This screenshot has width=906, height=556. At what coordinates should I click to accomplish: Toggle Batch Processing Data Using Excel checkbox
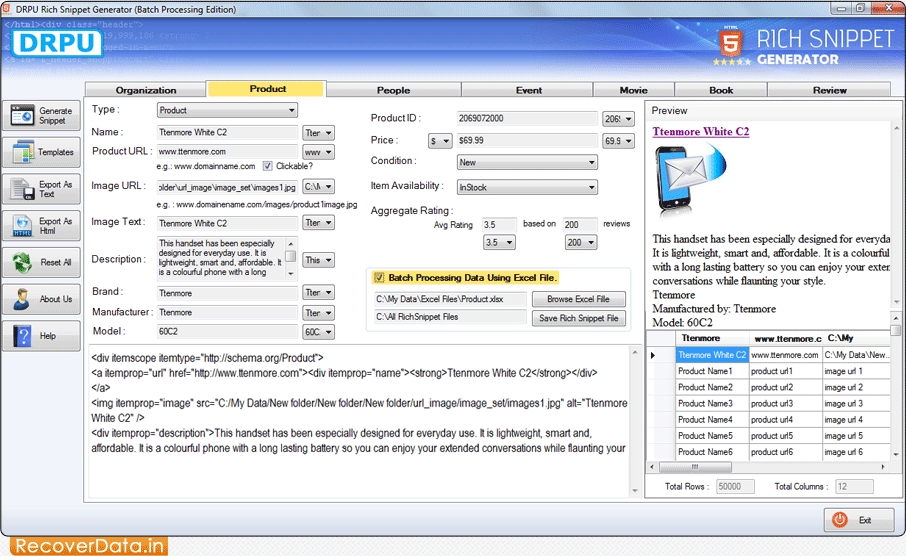tap(379, 277)
